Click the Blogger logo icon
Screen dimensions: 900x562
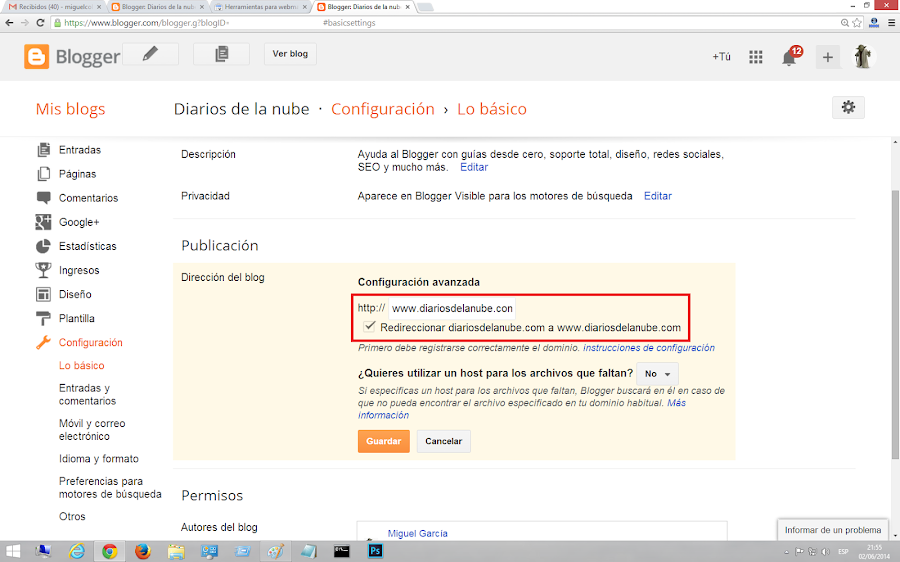pyautogui.click(x=36, y=56)
